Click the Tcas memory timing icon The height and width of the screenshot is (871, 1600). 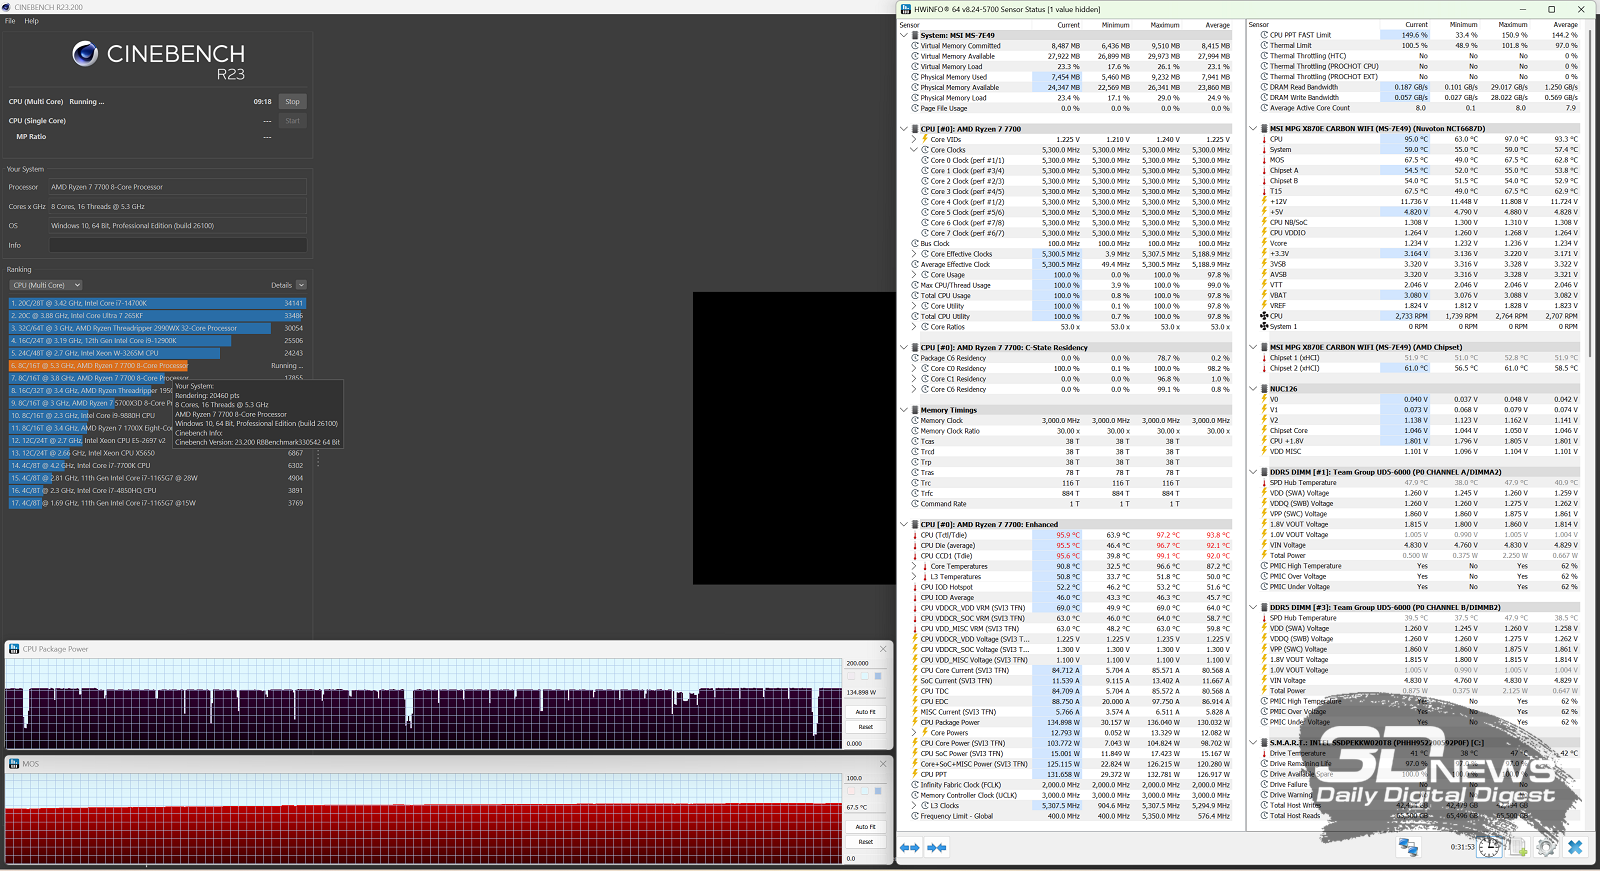pyautogui.click(x=915, y=441)
